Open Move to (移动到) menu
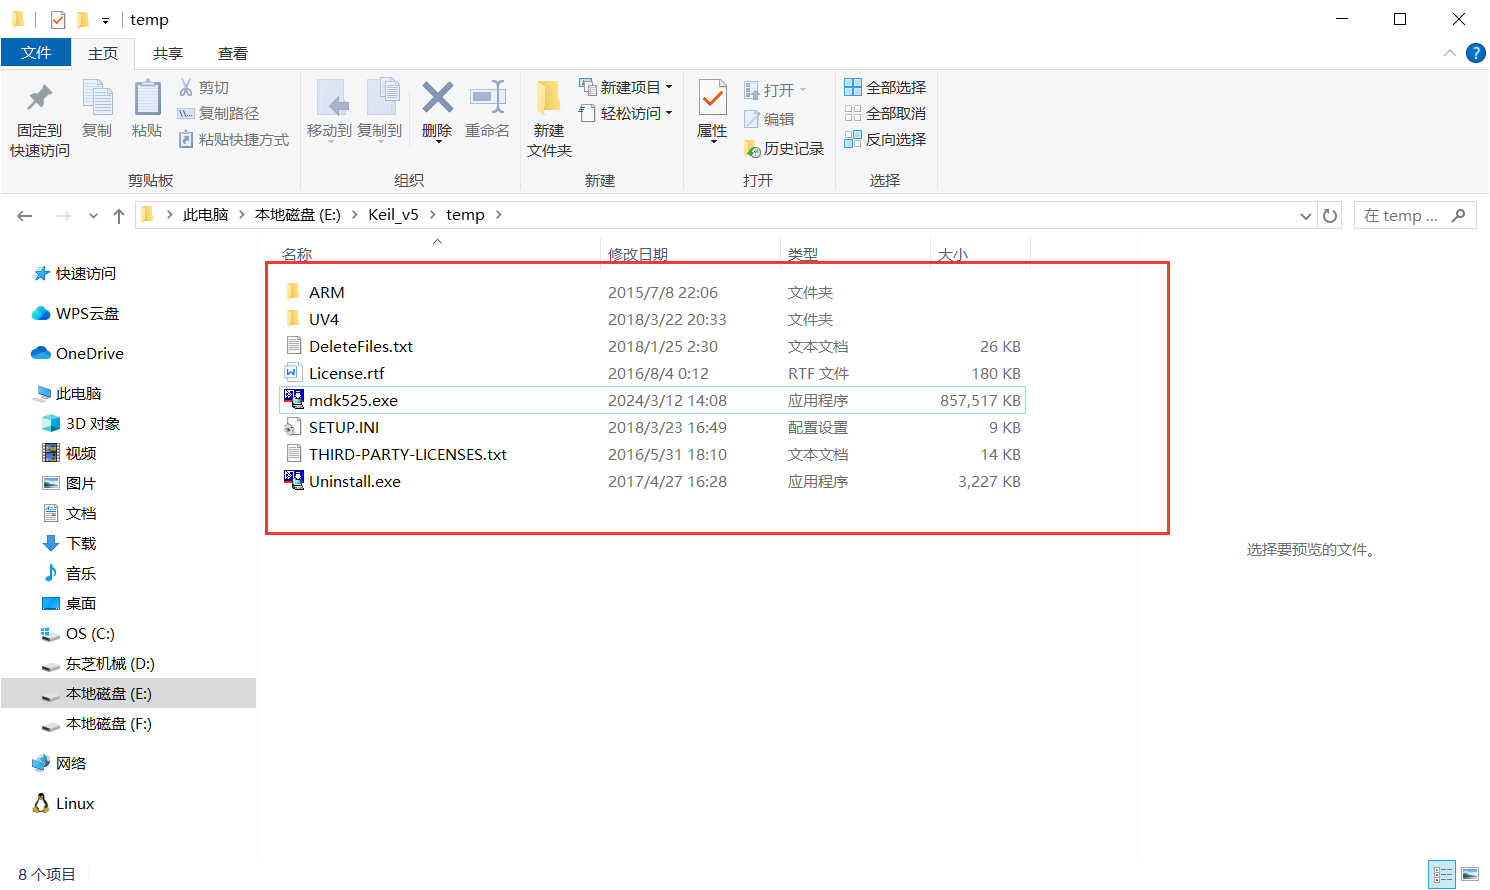Viewport: 1490px width, 890px height. pyautogui.click(x=329, y=110)
